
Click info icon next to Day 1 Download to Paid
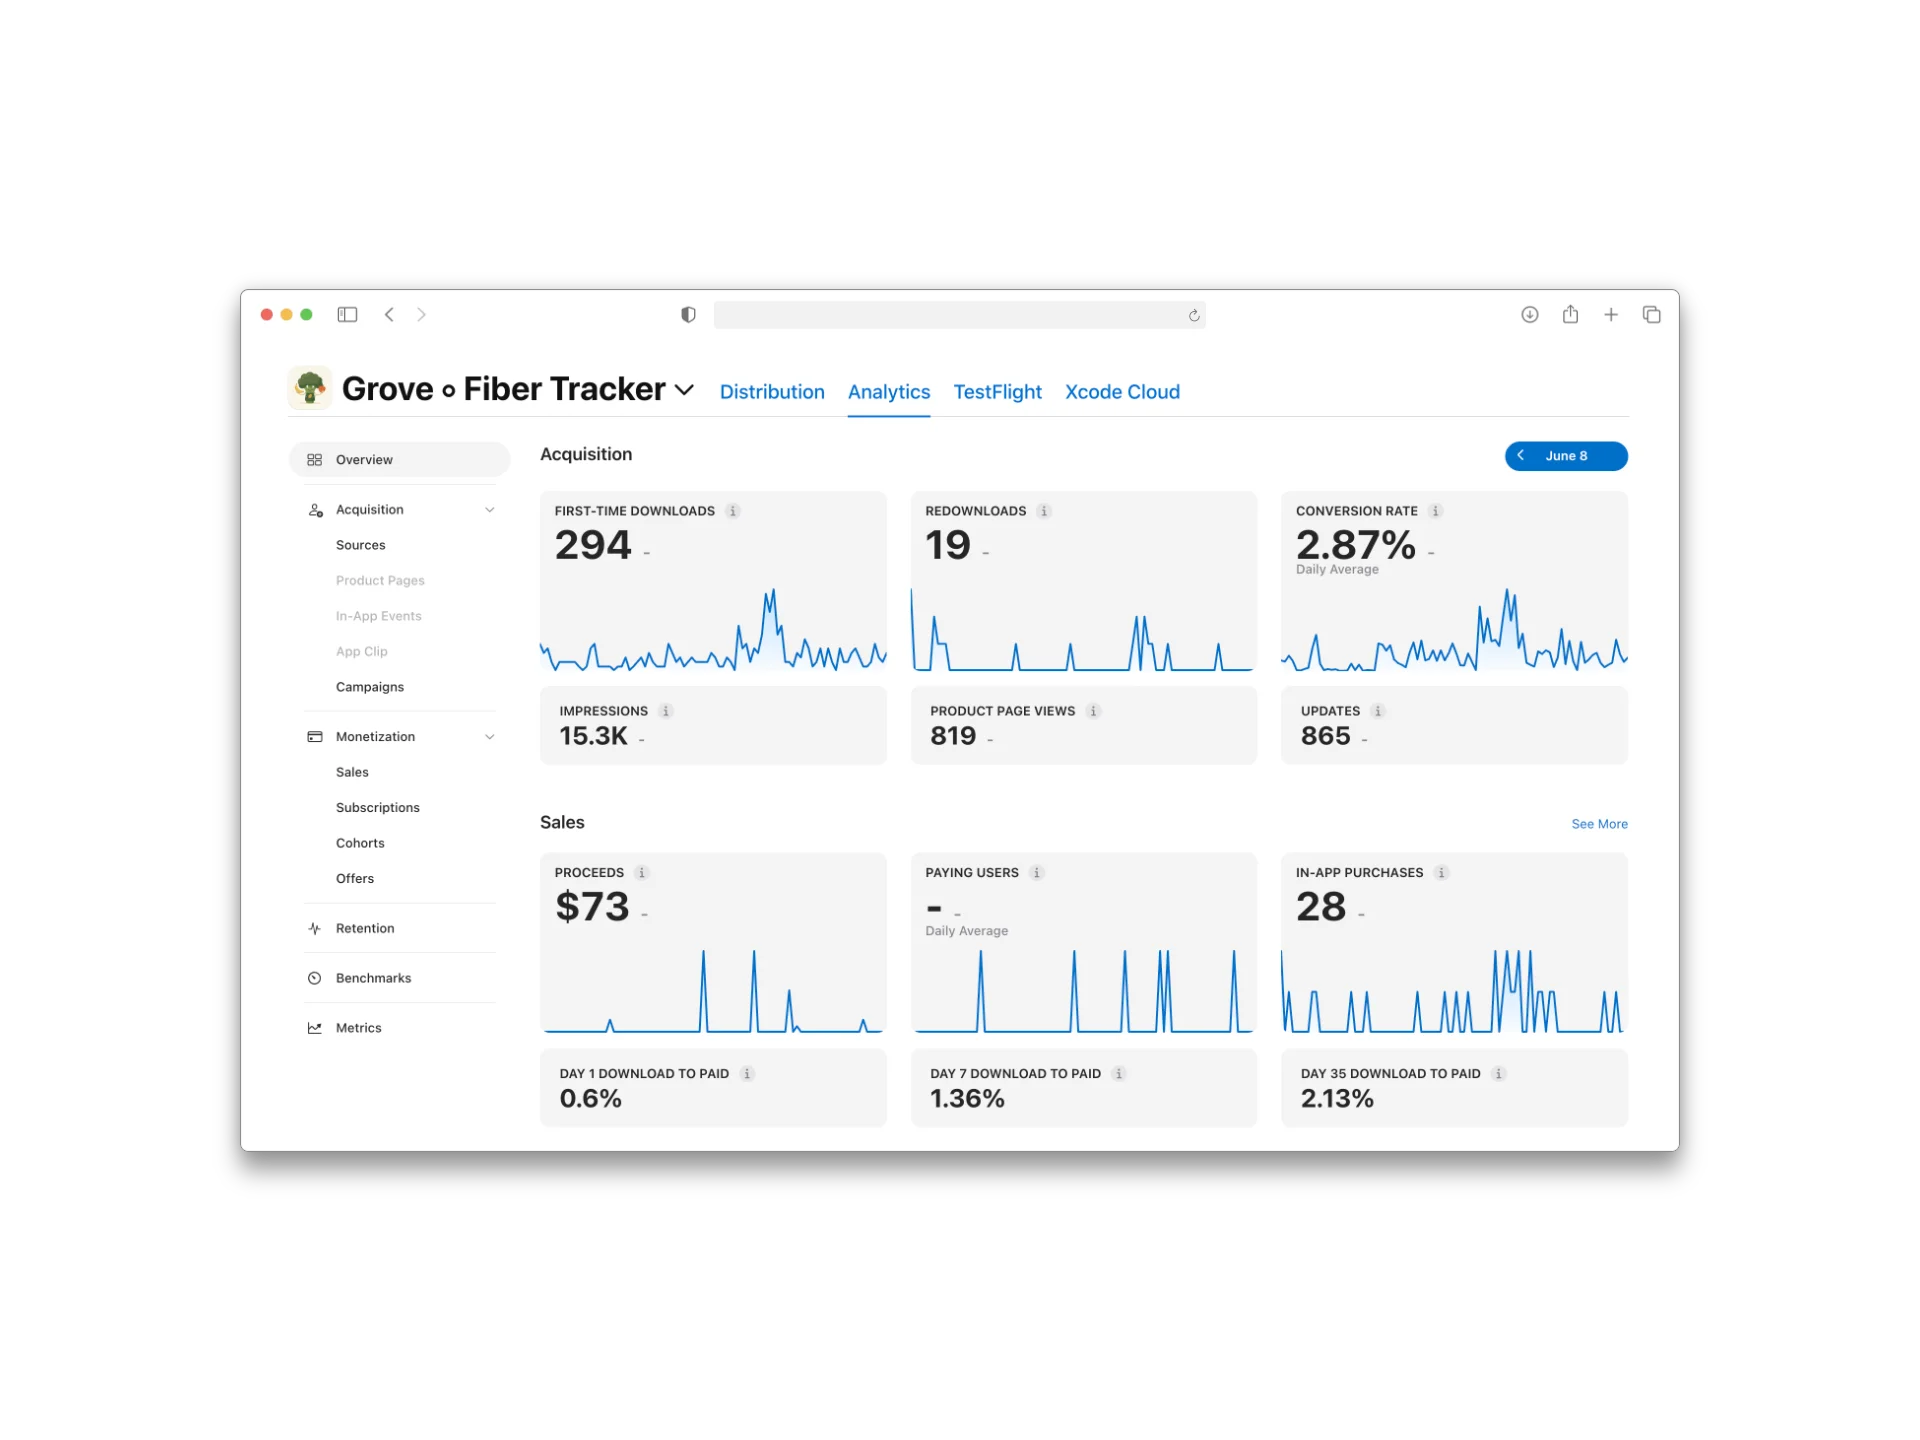[x=747, y=1074]
